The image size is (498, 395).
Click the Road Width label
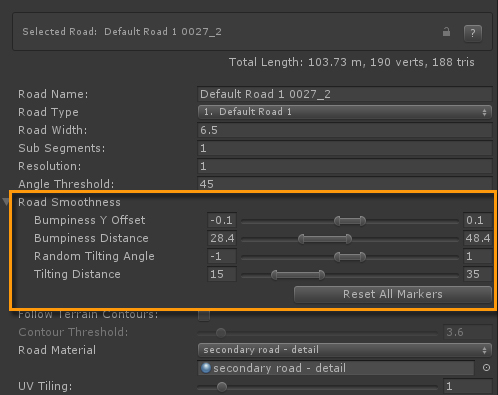point(53,130)
